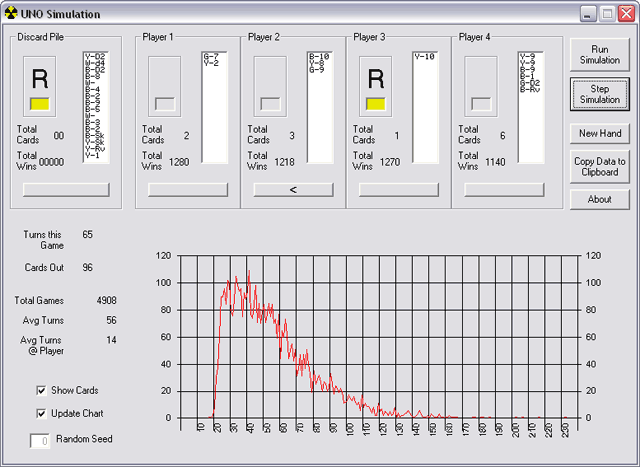Click Player 1's Total Wins value 1280
640x467 pixels.
pyautogui.click(x=179, y=162)
